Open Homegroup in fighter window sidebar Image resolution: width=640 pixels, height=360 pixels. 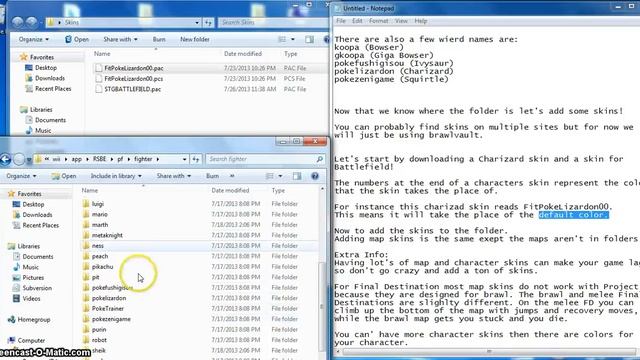33,320
